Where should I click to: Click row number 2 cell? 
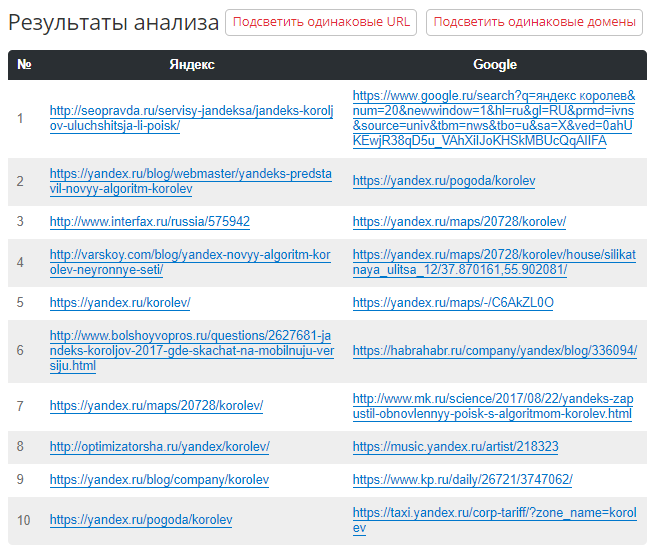20,182
